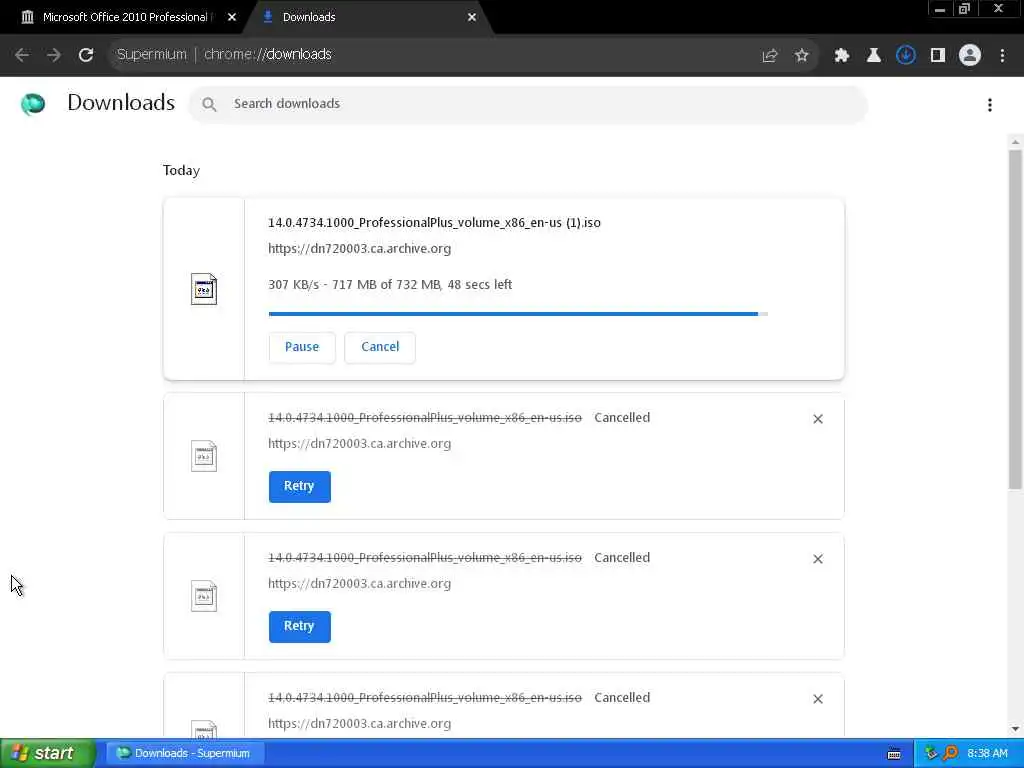This screenshot has height=768, width=1024.
Task: Open the flask experiments icon
Action: click(x=873, y=56)
